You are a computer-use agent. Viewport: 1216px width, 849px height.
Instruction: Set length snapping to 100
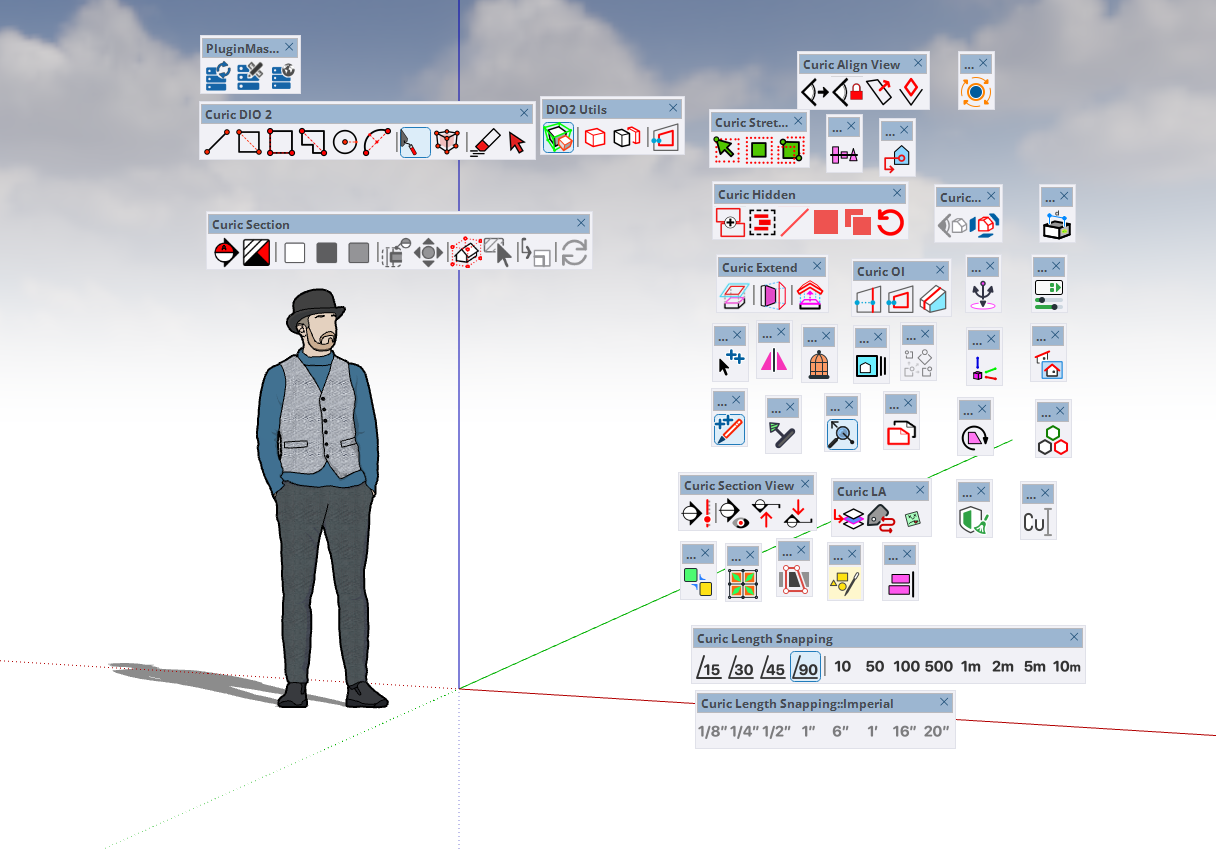click(907, 667)
